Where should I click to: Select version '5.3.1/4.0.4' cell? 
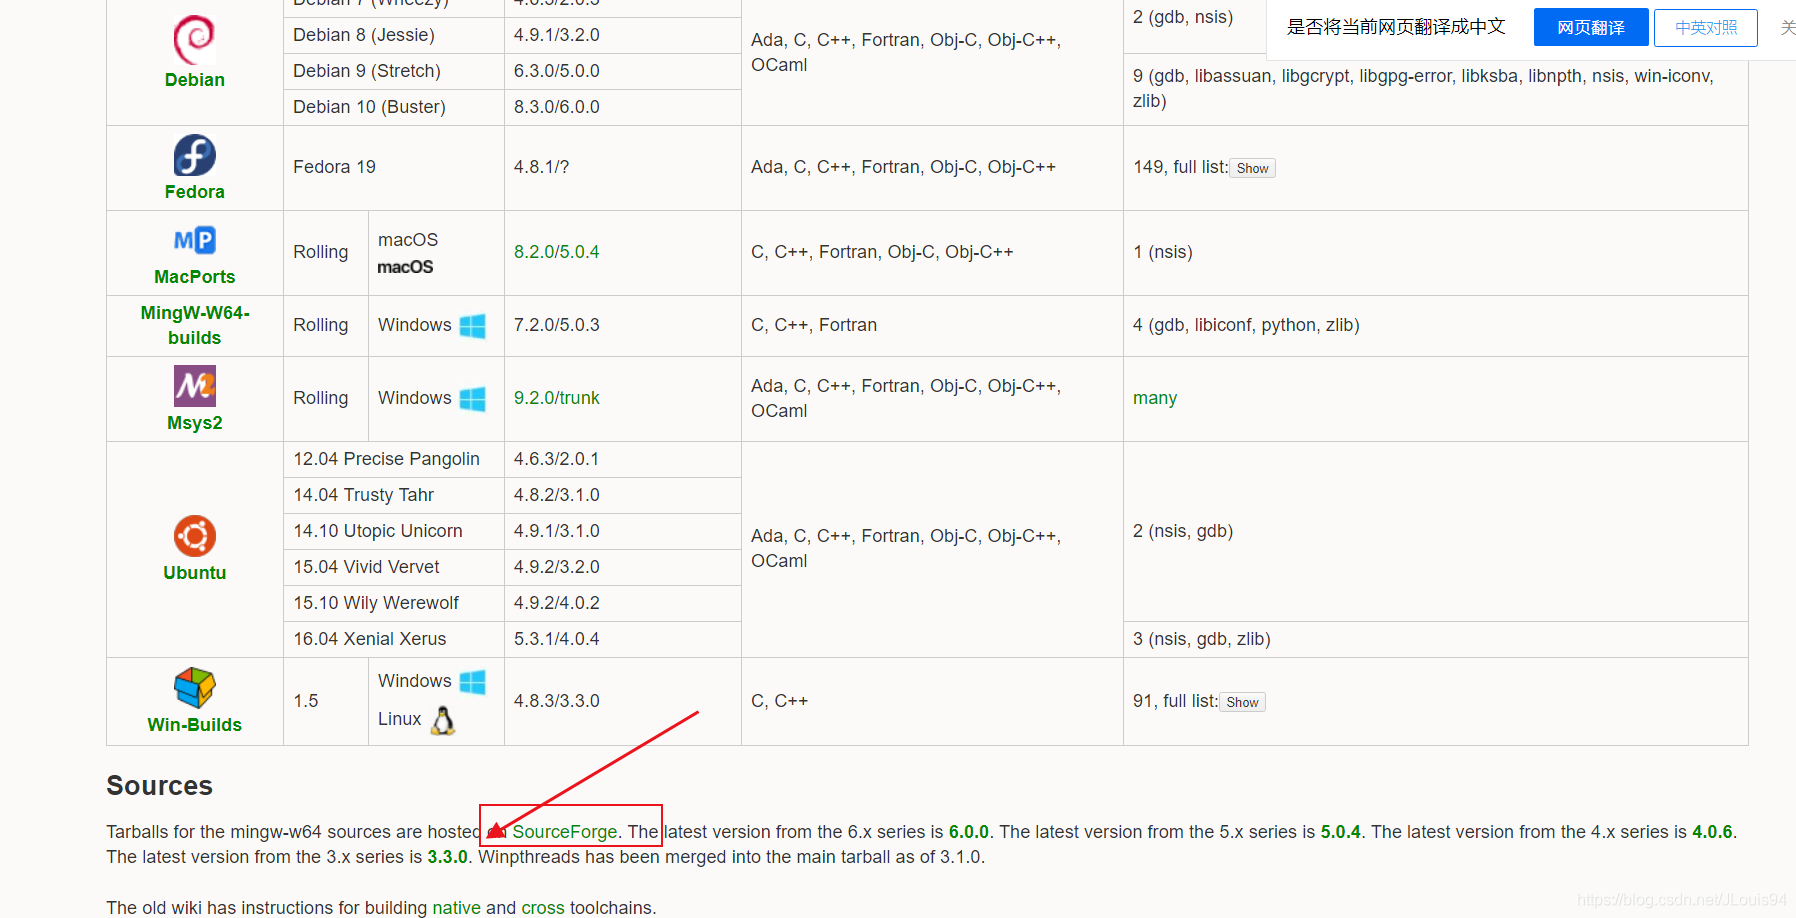(x=622, y=640)
